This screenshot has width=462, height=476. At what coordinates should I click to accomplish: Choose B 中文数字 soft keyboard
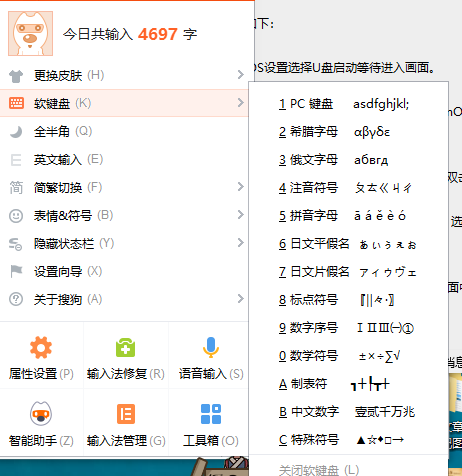click(348, 412)
